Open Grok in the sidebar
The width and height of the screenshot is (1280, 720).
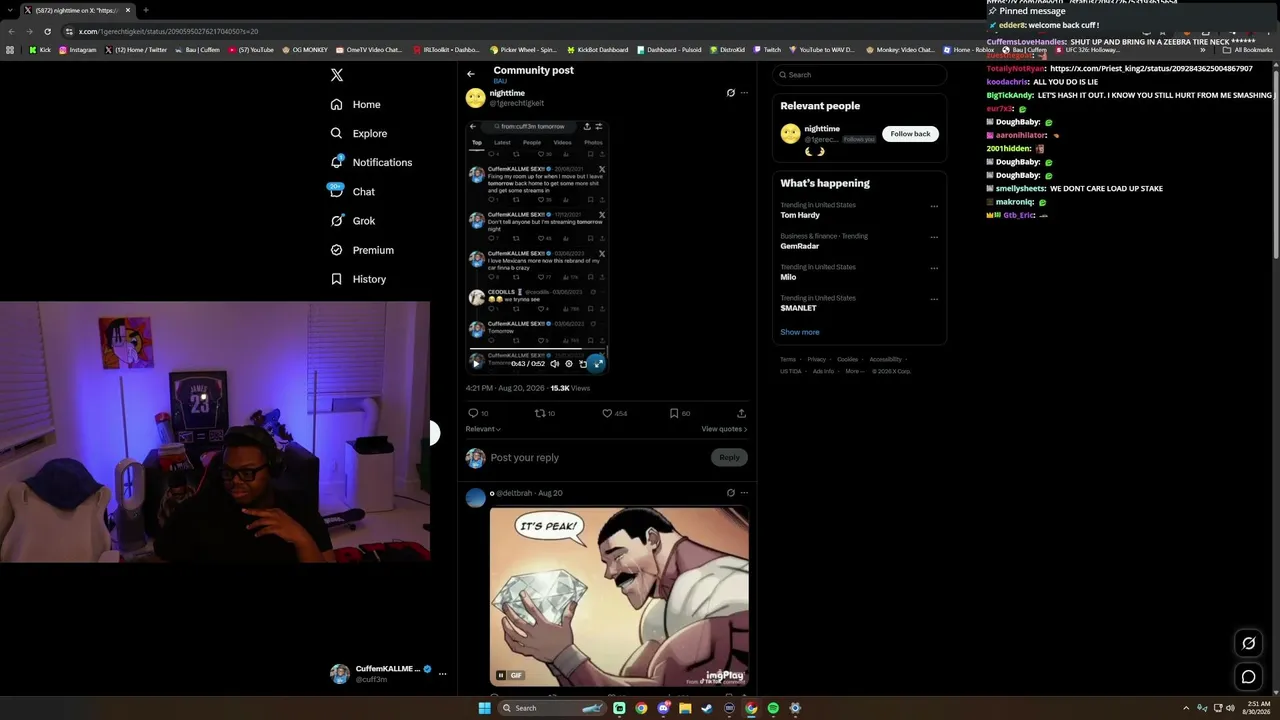click(353, 220)
